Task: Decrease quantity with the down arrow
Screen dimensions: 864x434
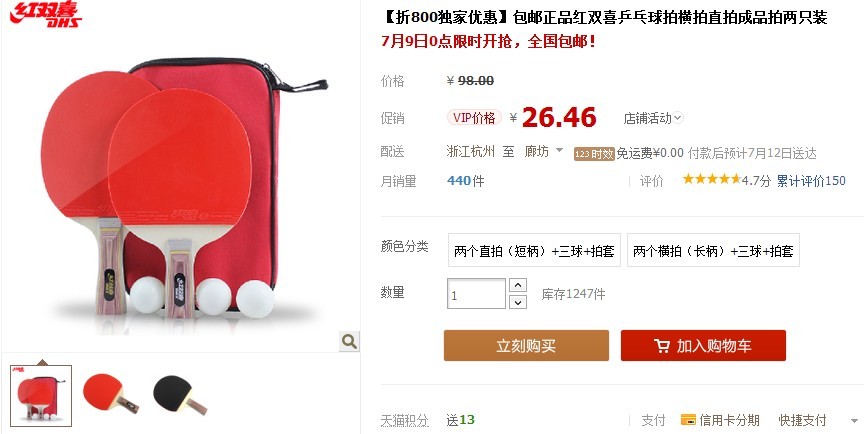Action: point(517,302)
